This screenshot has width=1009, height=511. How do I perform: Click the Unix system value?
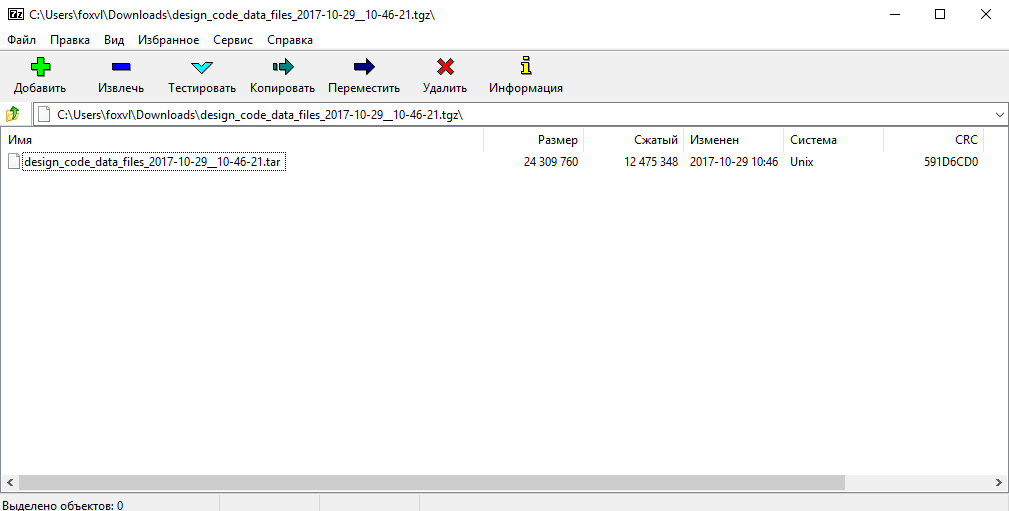802,162
